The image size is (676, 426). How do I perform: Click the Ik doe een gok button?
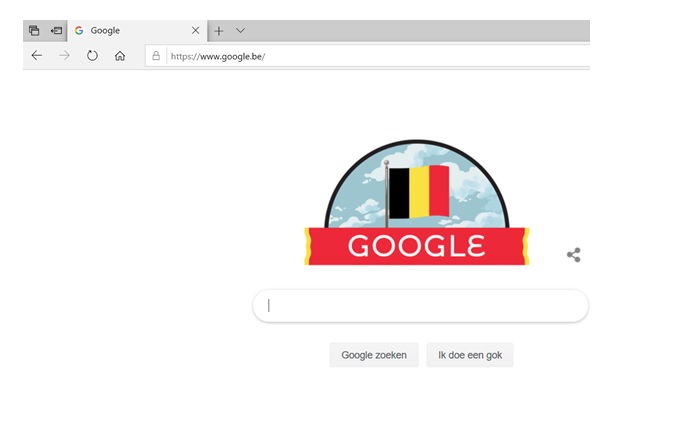tap(470, 355)
